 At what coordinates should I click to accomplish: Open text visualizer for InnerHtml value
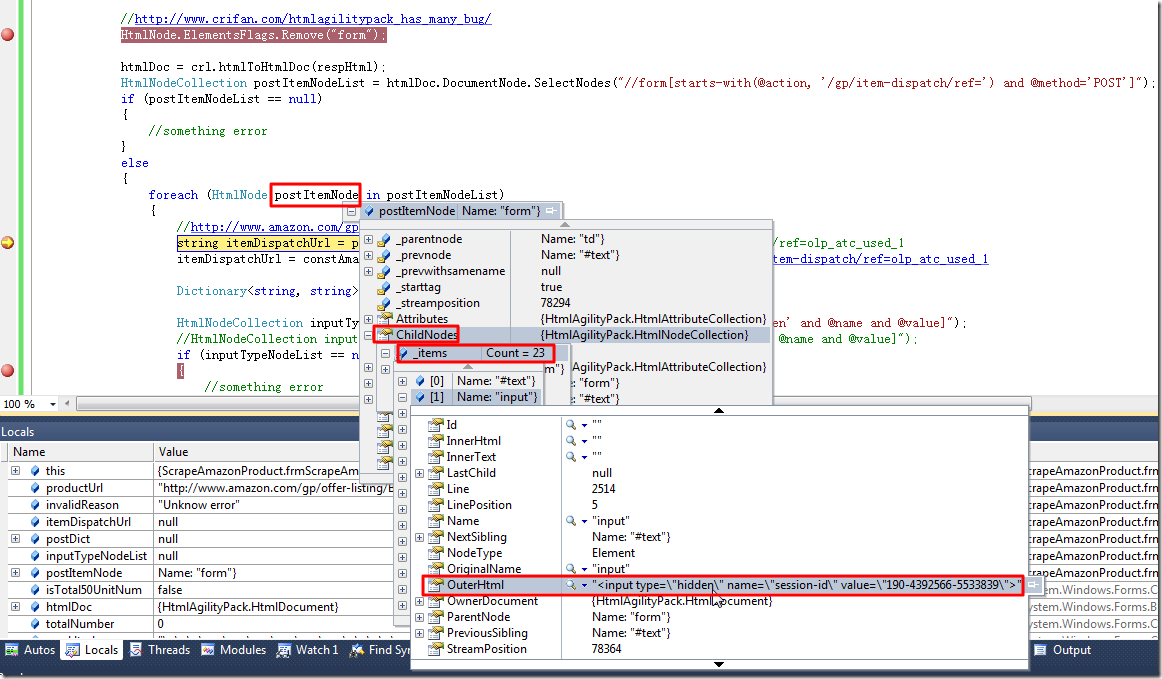point(571,441)
